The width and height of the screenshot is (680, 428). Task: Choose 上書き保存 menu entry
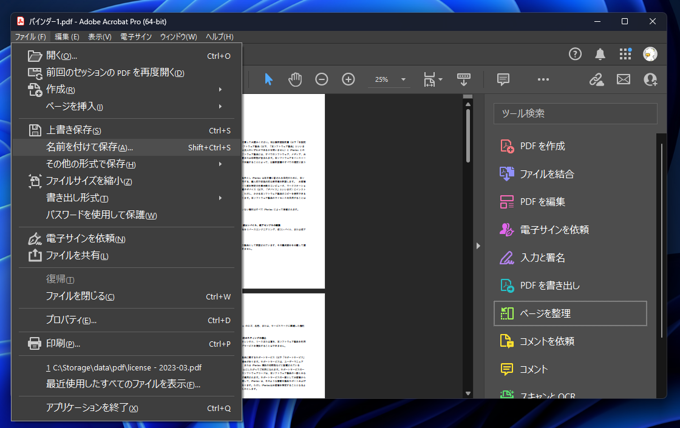click(x=127, y=130)
